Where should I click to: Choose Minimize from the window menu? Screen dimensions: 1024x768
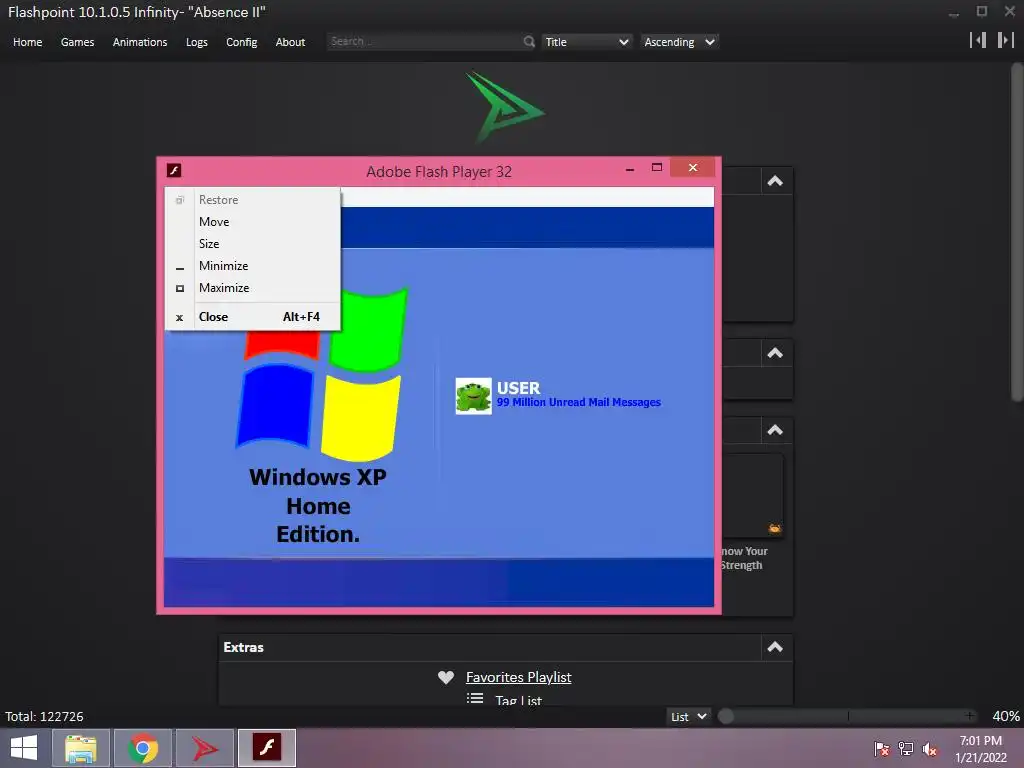[x=253, y=266]
